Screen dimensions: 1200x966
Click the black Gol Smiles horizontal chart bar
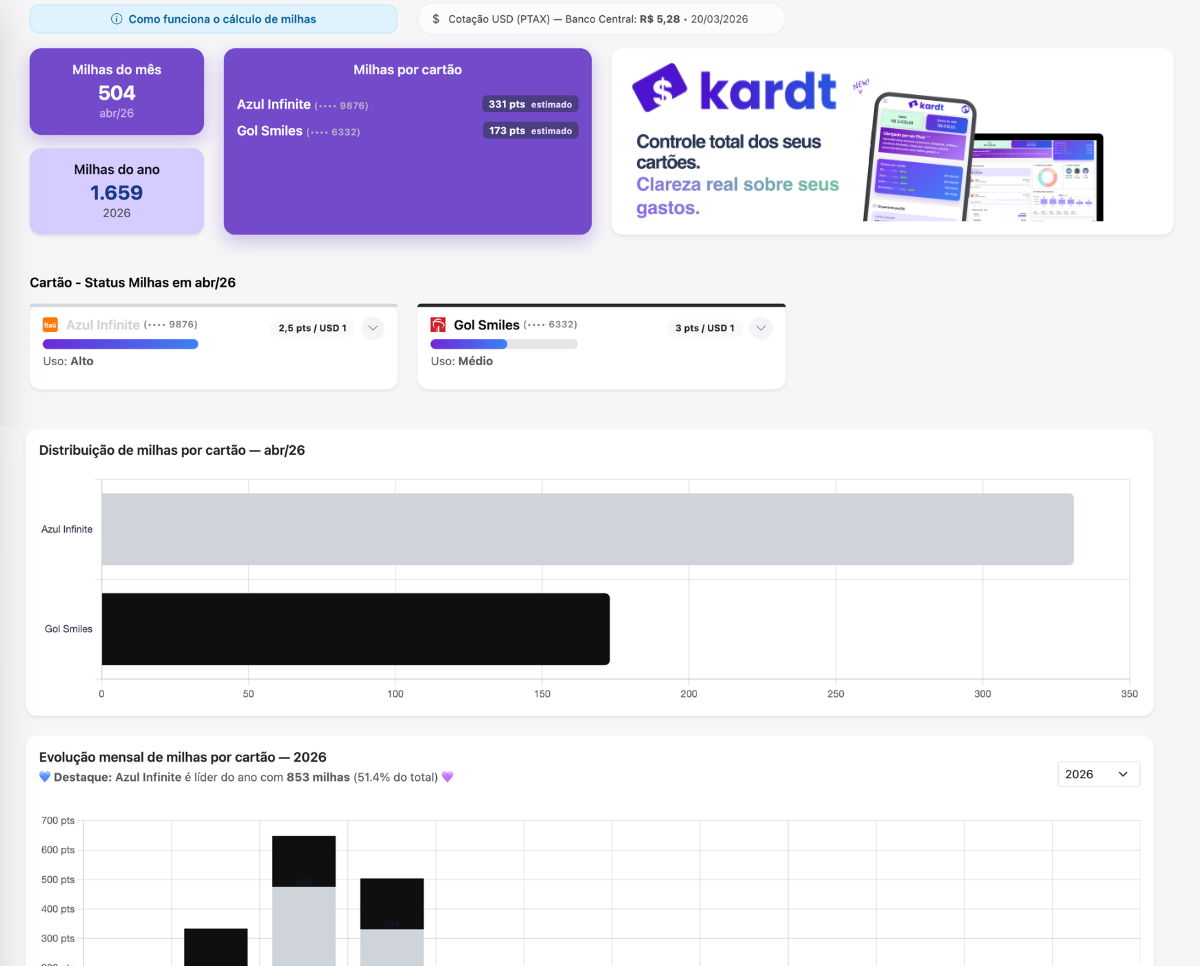point(355,629)
